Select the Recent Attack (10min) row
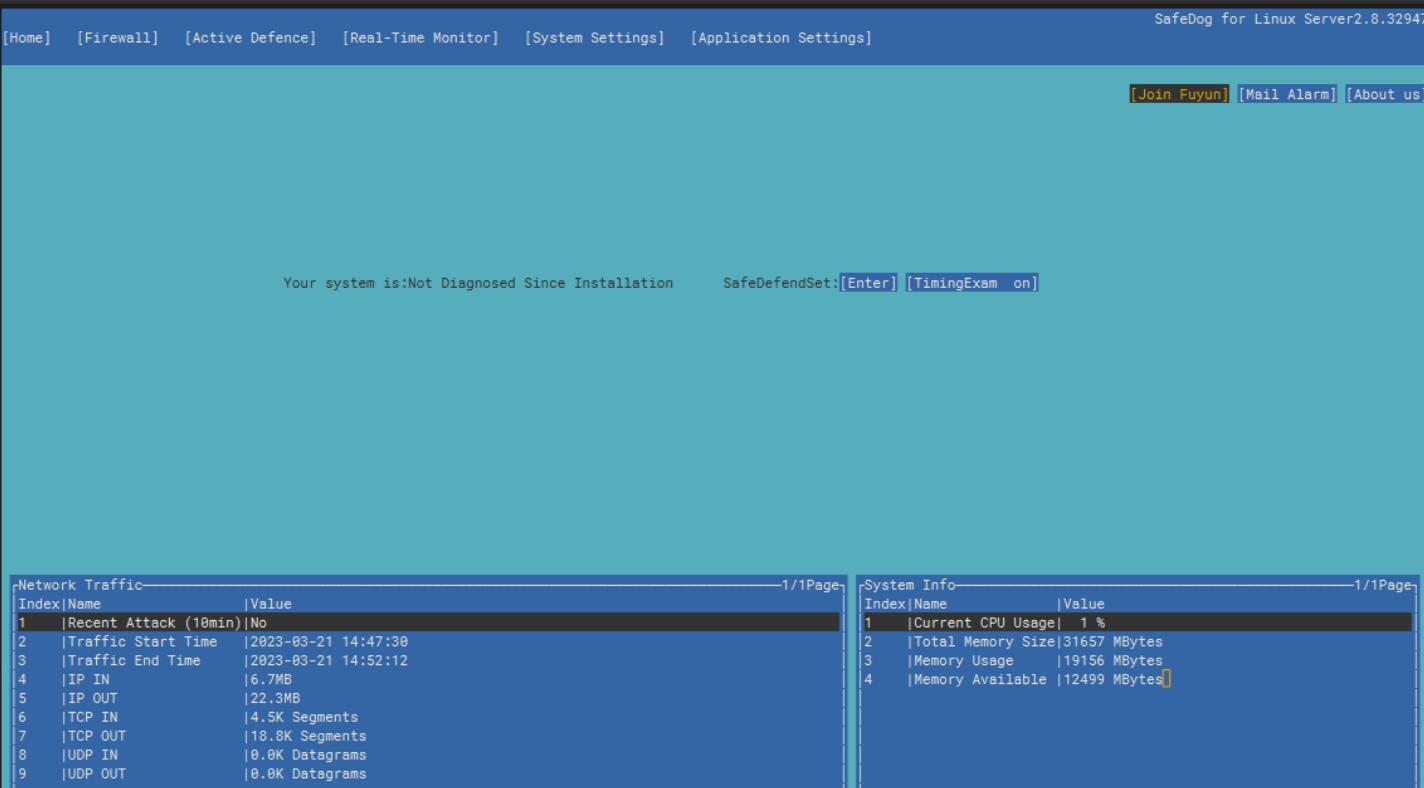 [428, 623]
